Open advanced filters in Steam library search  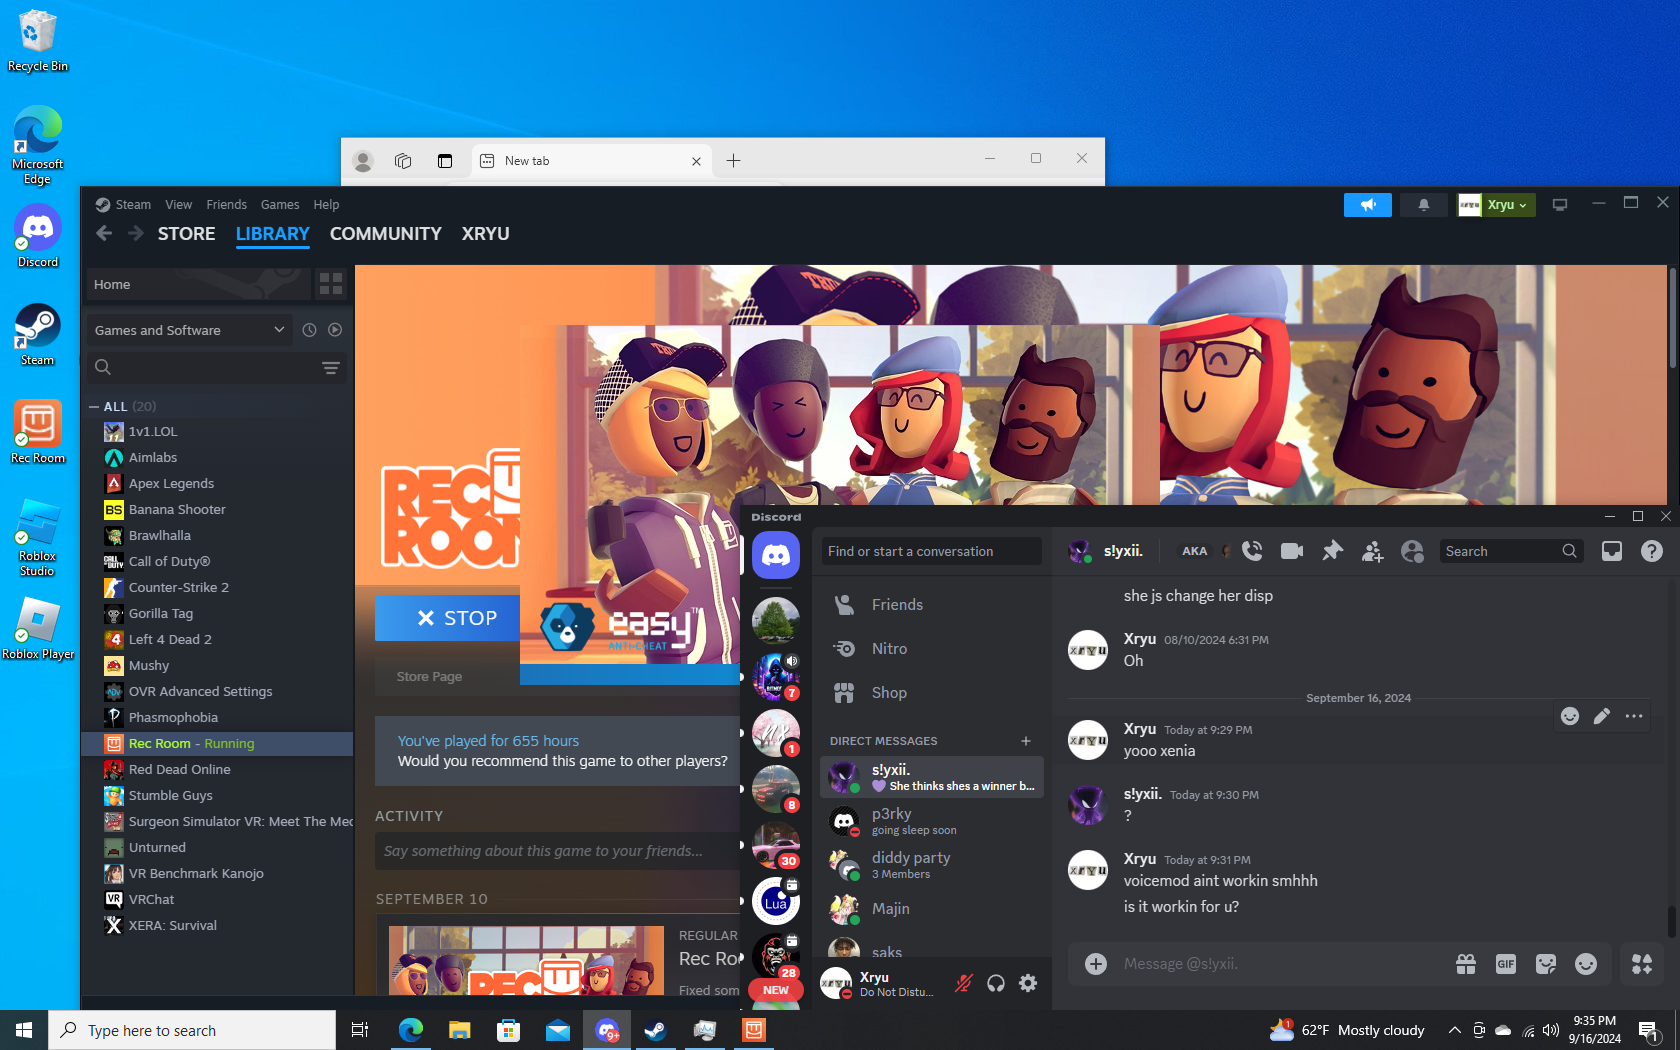[331, 368]
